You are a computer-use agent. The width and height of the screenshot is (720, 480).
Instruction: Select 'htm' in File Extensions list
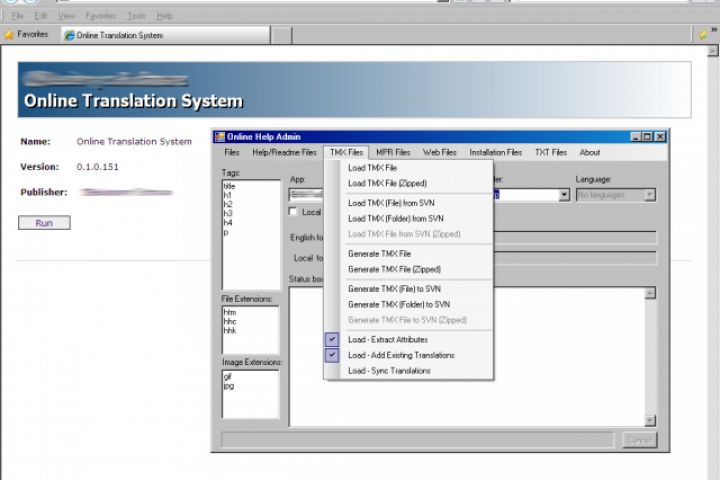(230, 312)
